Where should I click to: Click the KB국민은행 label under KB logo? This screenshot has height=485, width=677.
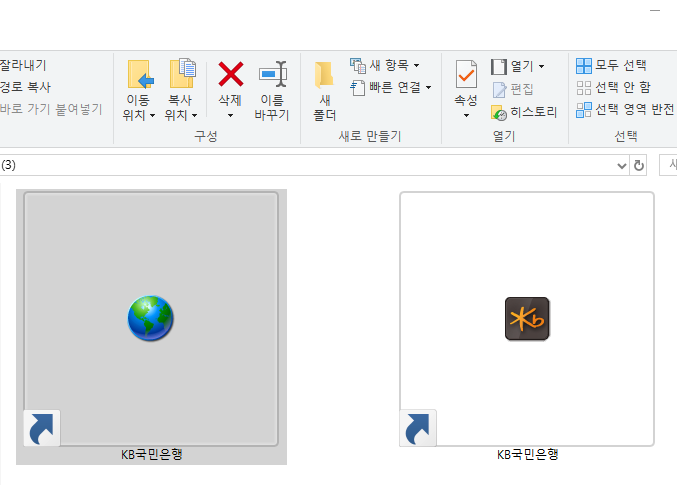click(528, 454)
